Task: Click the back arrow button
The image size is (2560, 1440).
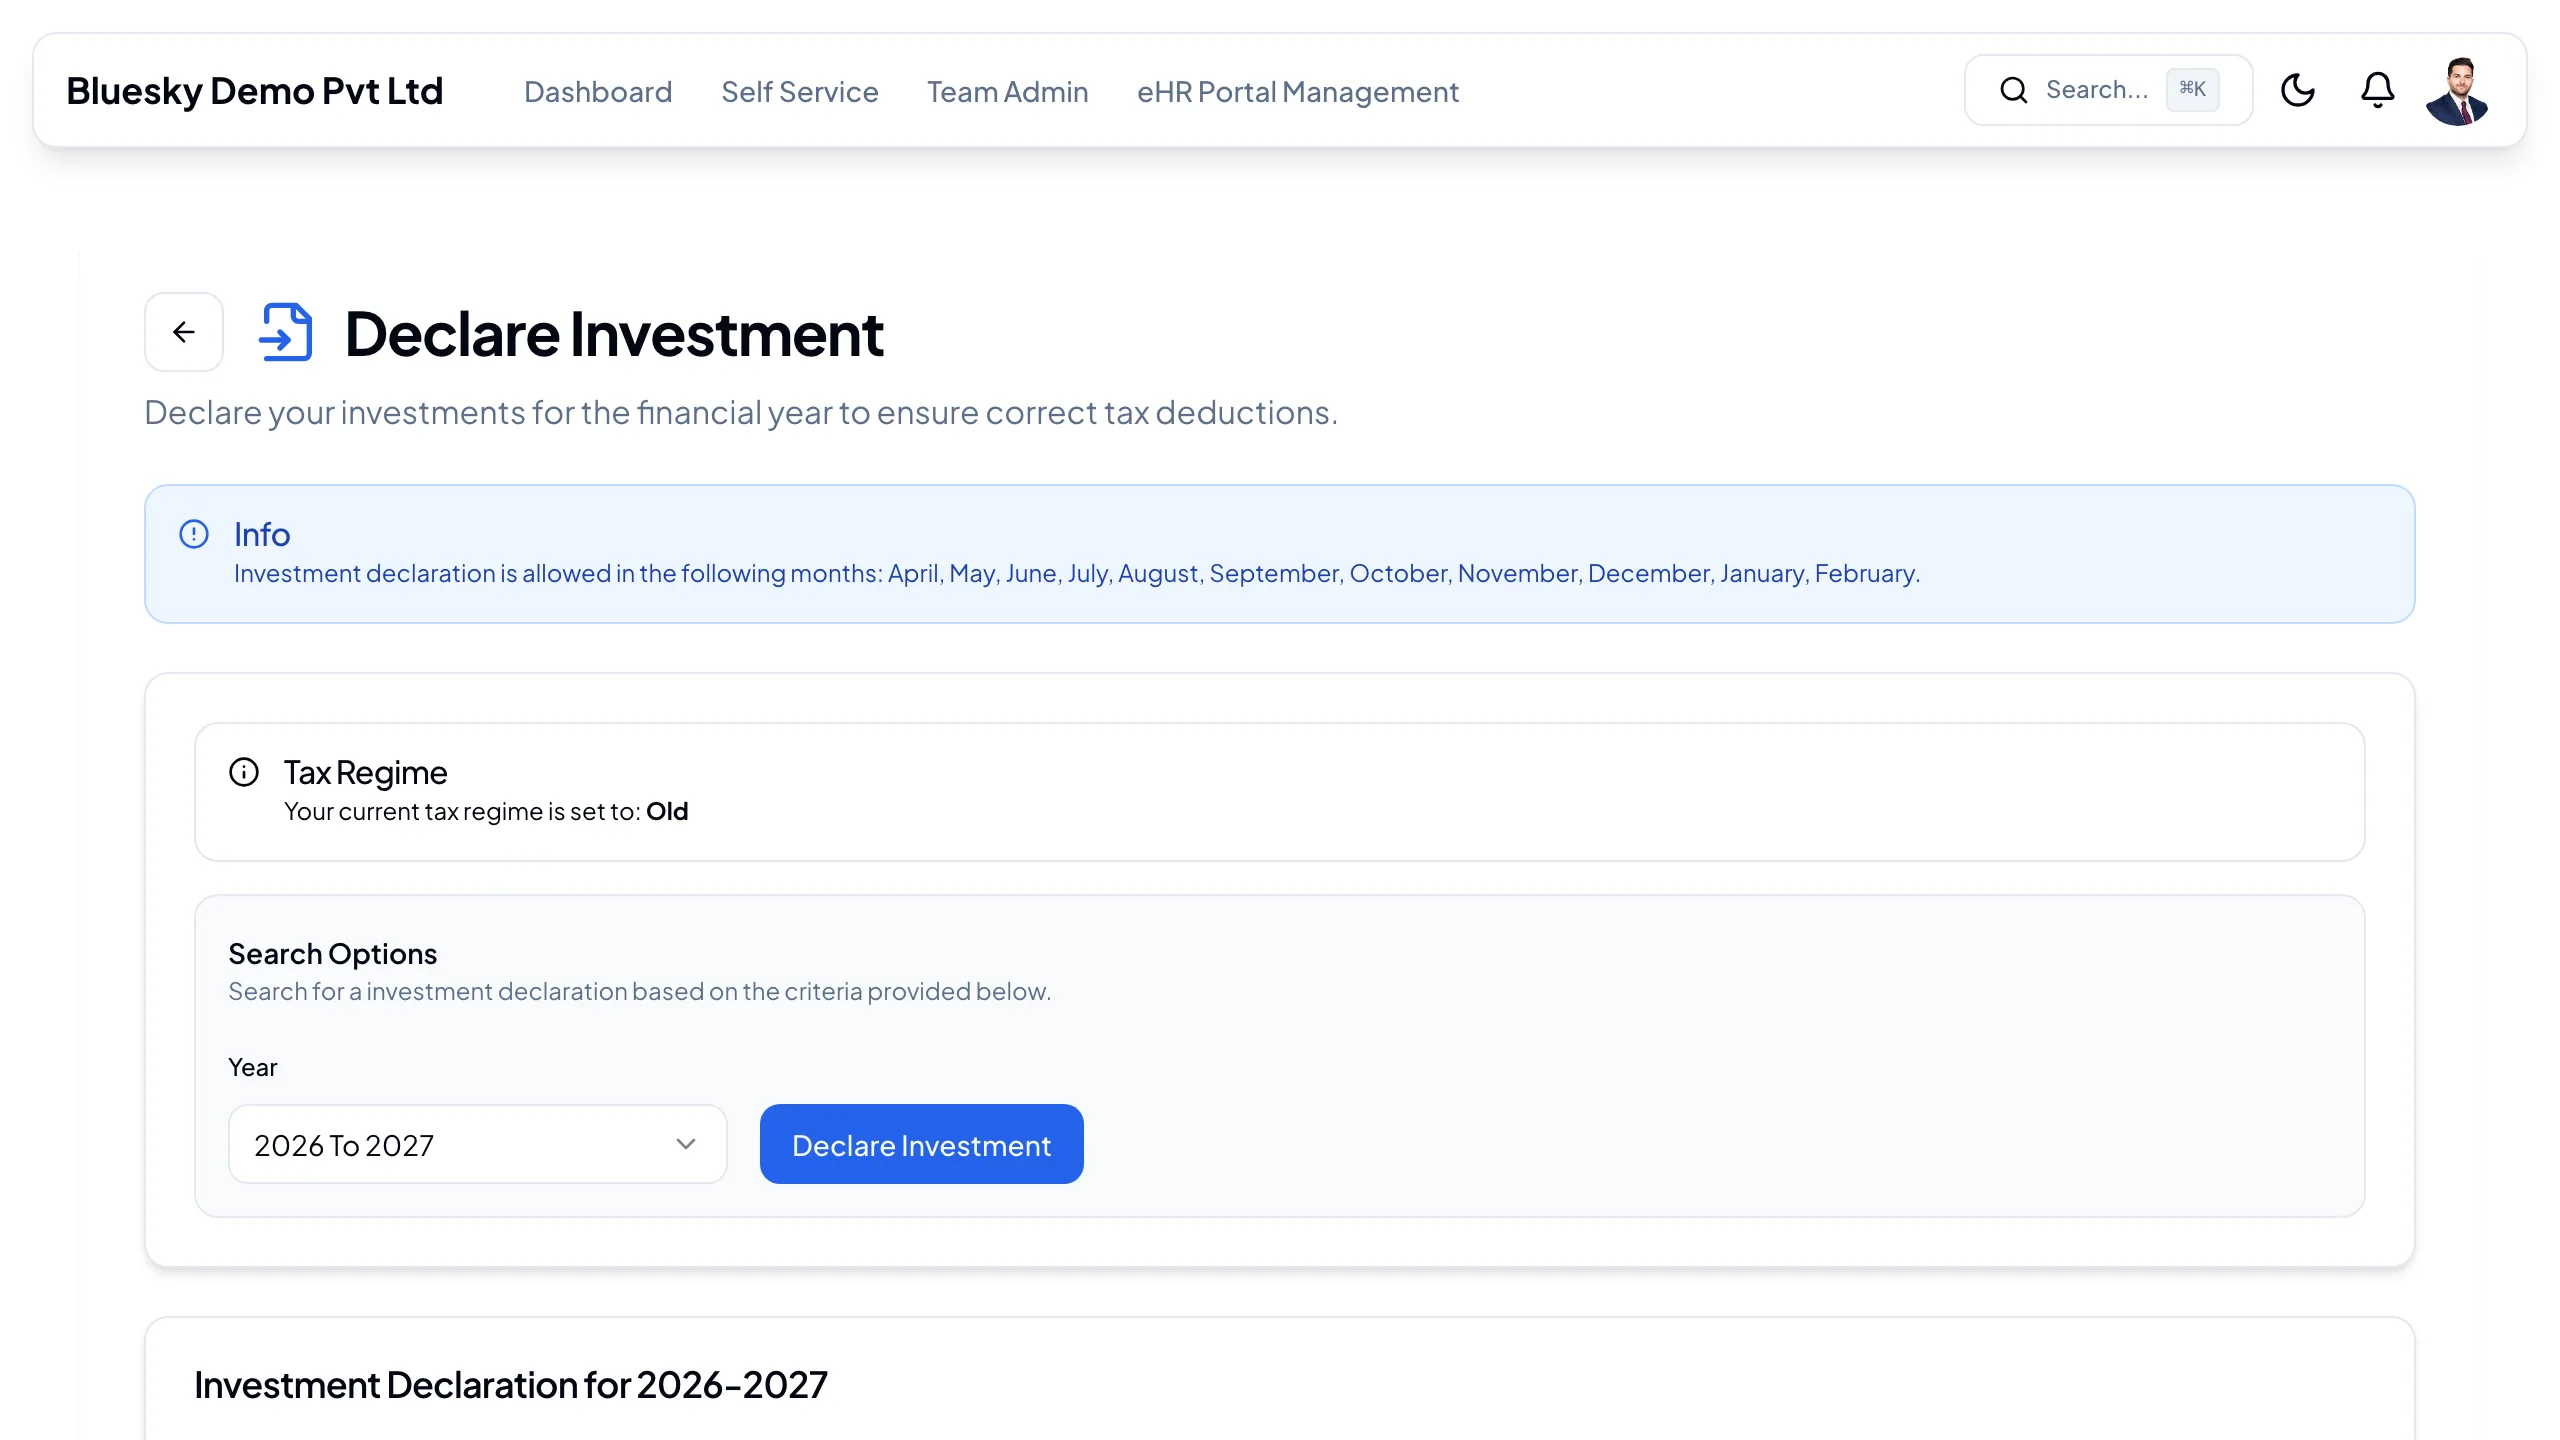Action: point(184,332)
